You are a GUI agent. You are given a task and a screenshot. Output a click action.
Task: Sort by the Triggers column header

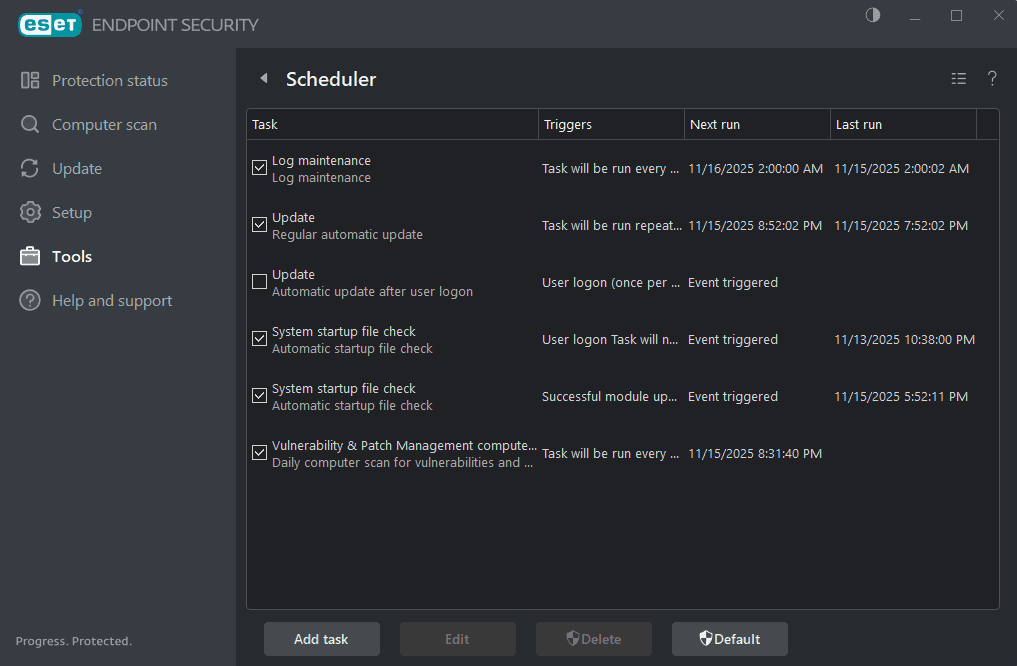point(611,124)
